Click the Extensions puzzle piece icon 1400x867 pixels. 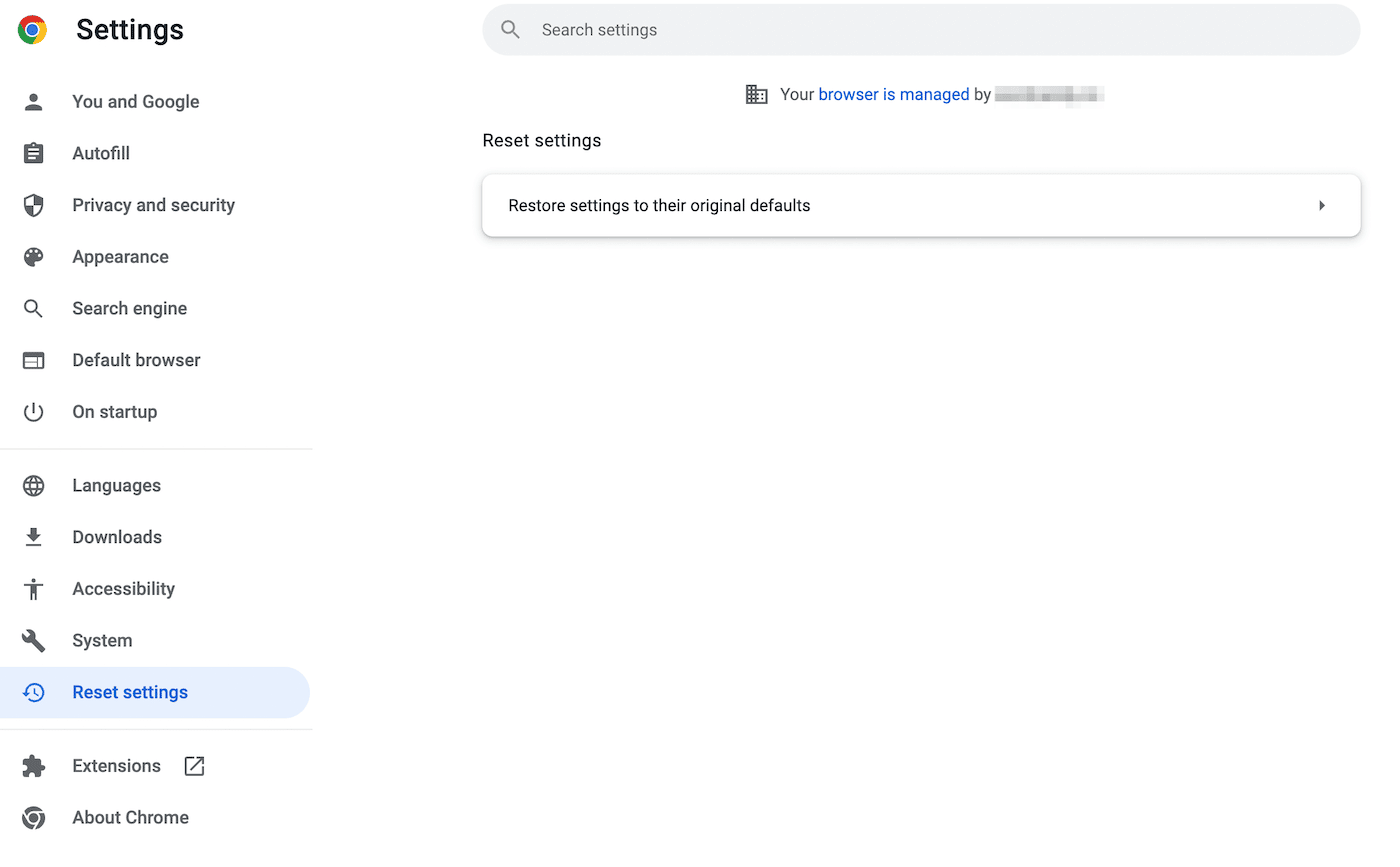(x=33, y=765)
